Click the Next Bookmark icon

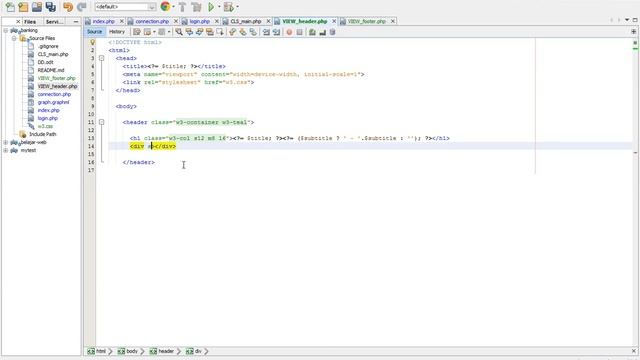click(x=243, y=32)
